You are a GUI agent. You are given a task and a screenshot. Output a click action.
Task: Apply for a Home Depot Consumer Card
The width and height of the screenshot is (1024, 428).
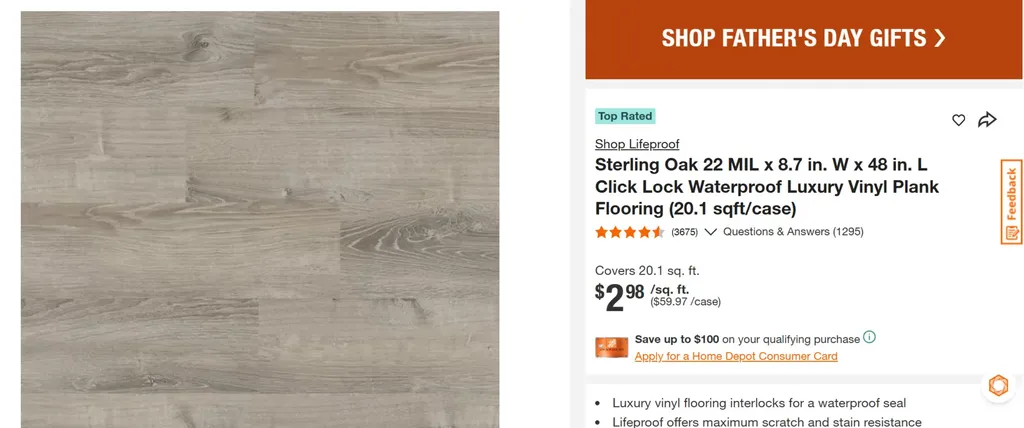point(736,356)
